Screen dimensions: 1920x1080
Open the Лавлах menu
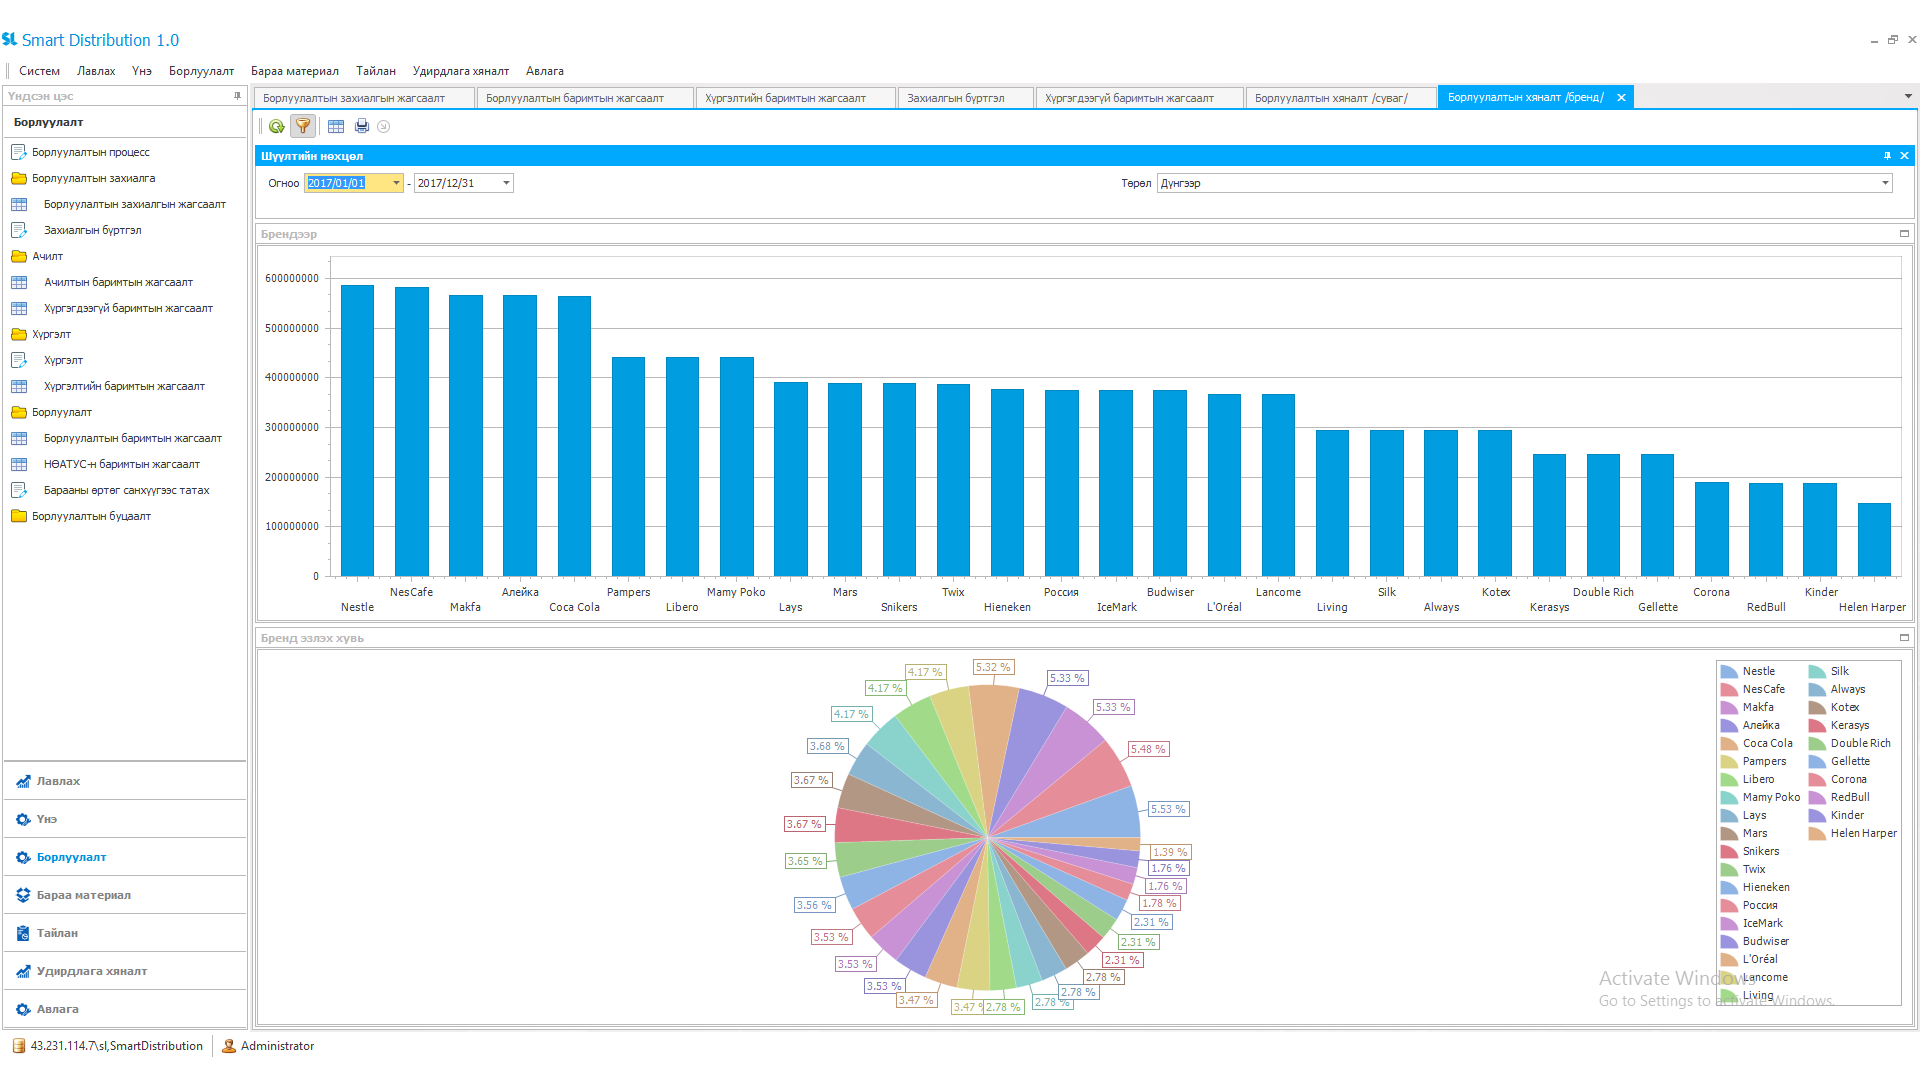point(96,71)
